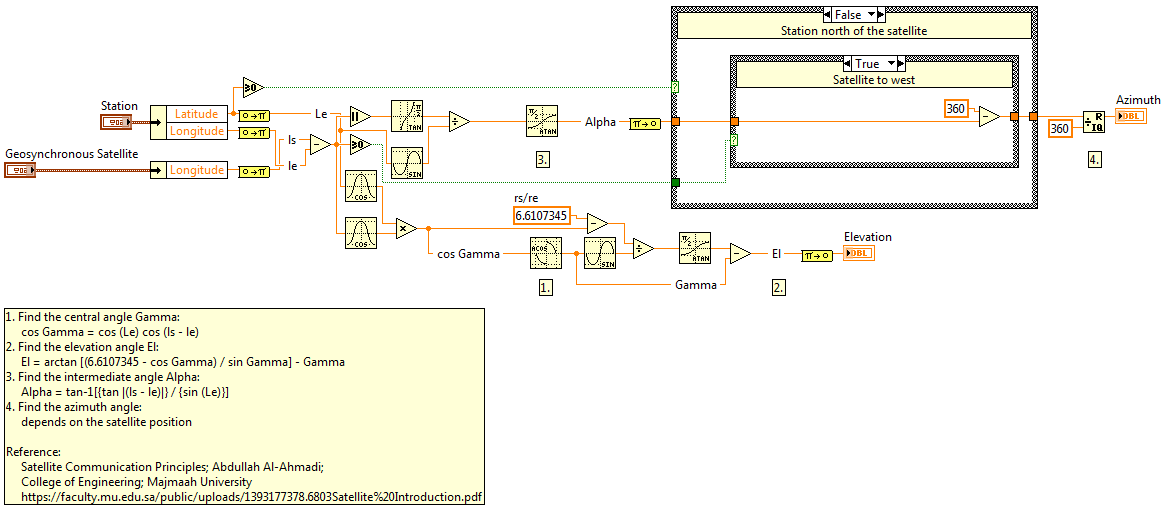The width and height of the screenshot is (1174, 508).
Task: Select the ACOS function node
Action: (x=544, y=253)
